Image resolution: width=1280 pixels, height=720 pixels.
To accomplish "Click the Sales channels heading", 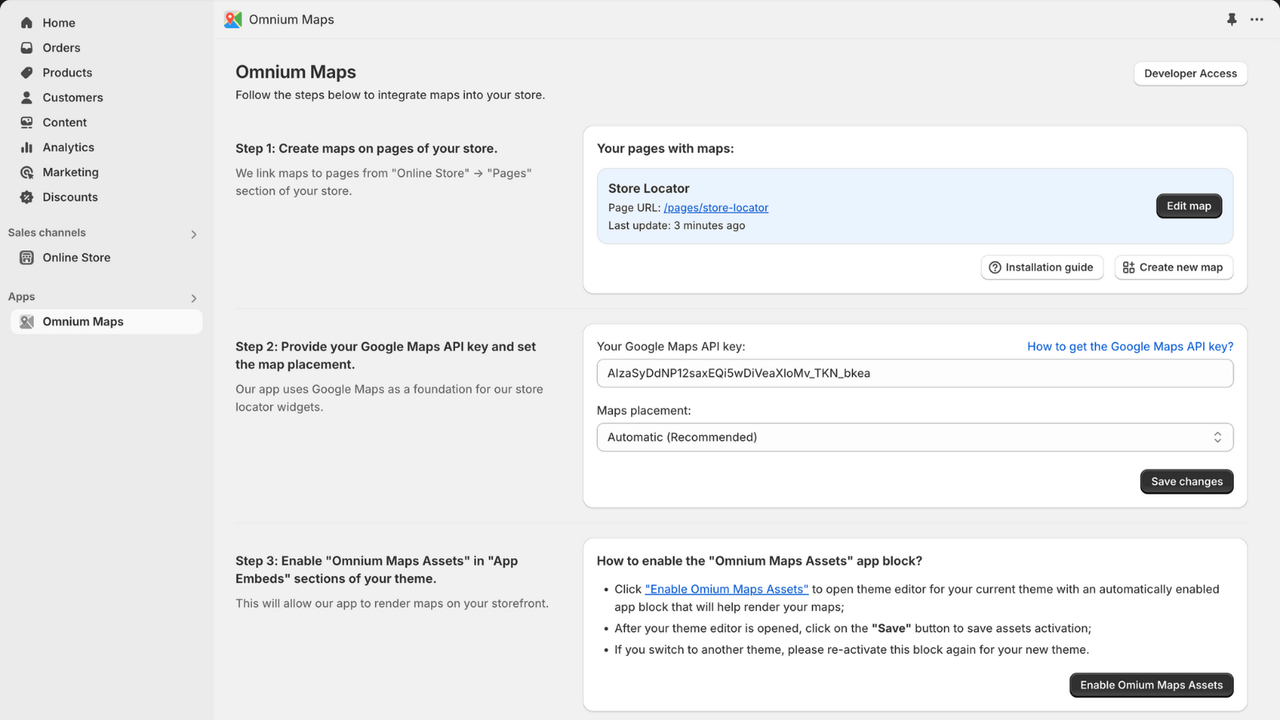I will point(47,233).
